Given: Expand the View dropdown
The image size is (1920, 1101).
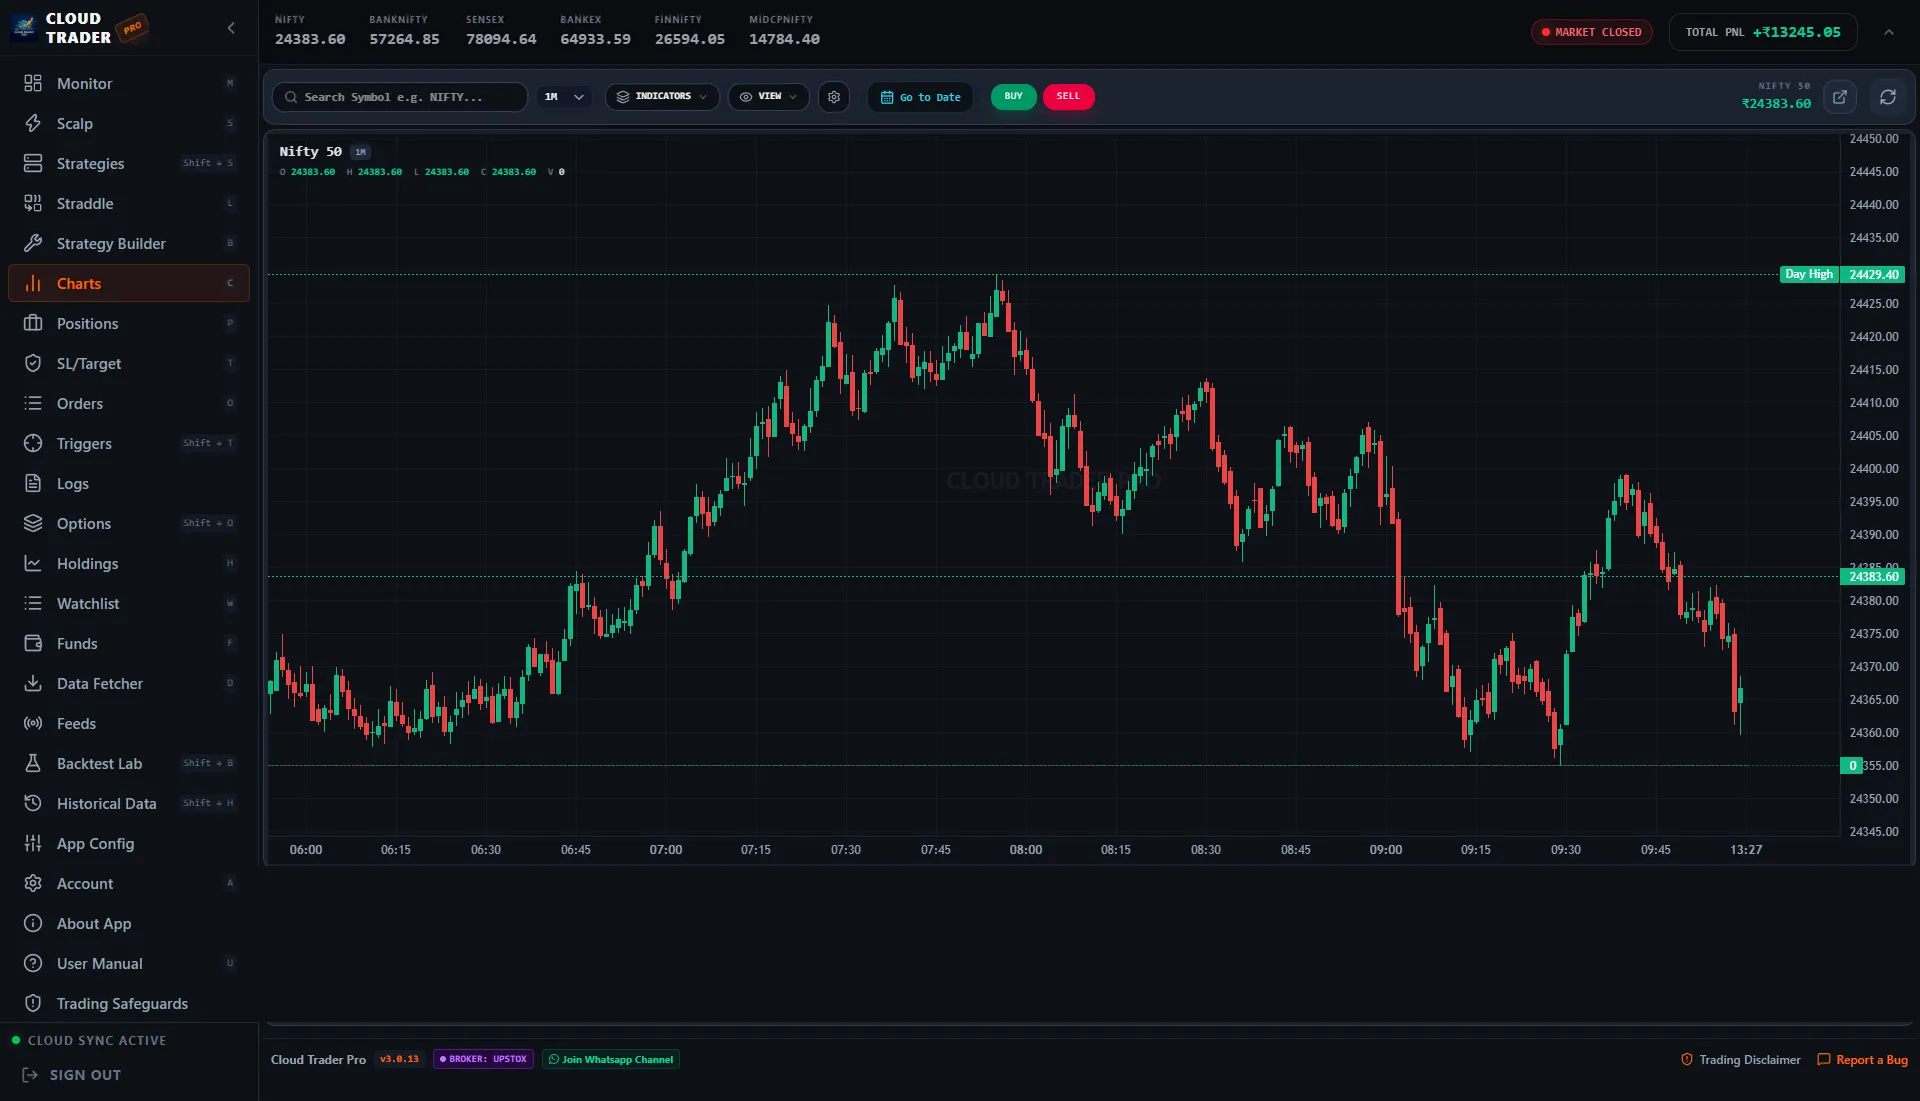Looking at the screenshot, I should [768, 97].
